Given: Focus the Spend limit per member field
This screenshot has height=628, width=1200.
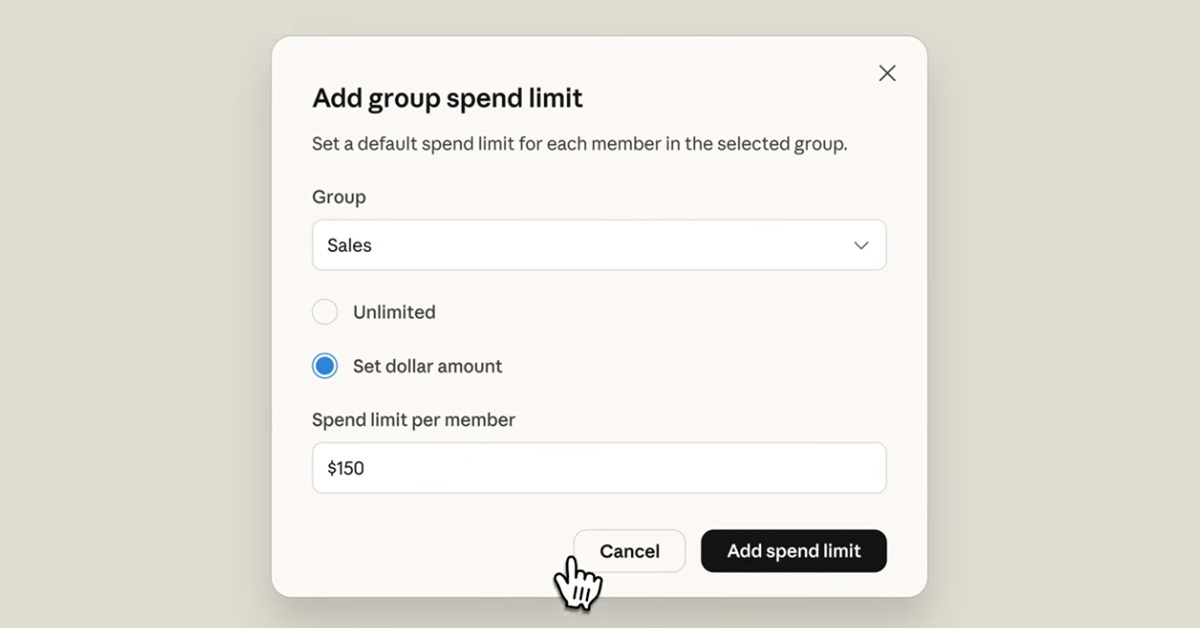Looking at the screenshot, I should (598, 468).
